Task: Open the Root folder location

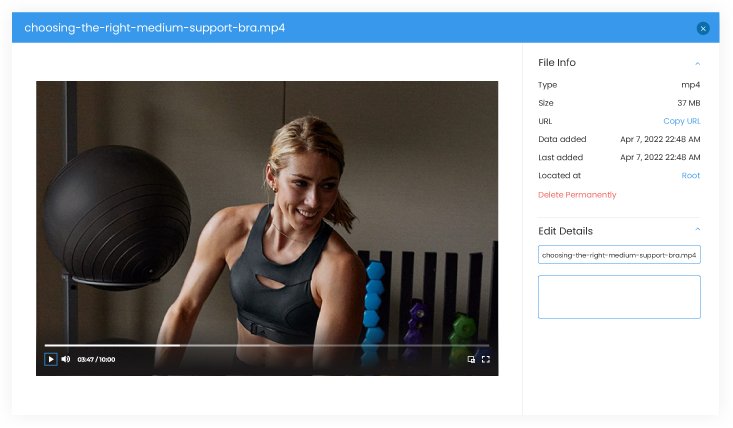Action: point(690,175)
